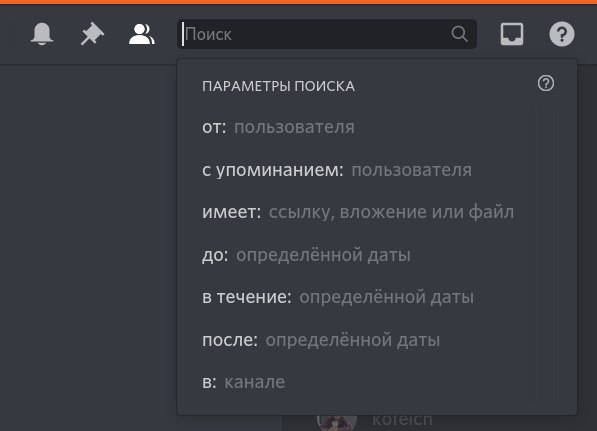597x431 pixels.
Task: Click the 'канале' hint text
Action: 255,382
